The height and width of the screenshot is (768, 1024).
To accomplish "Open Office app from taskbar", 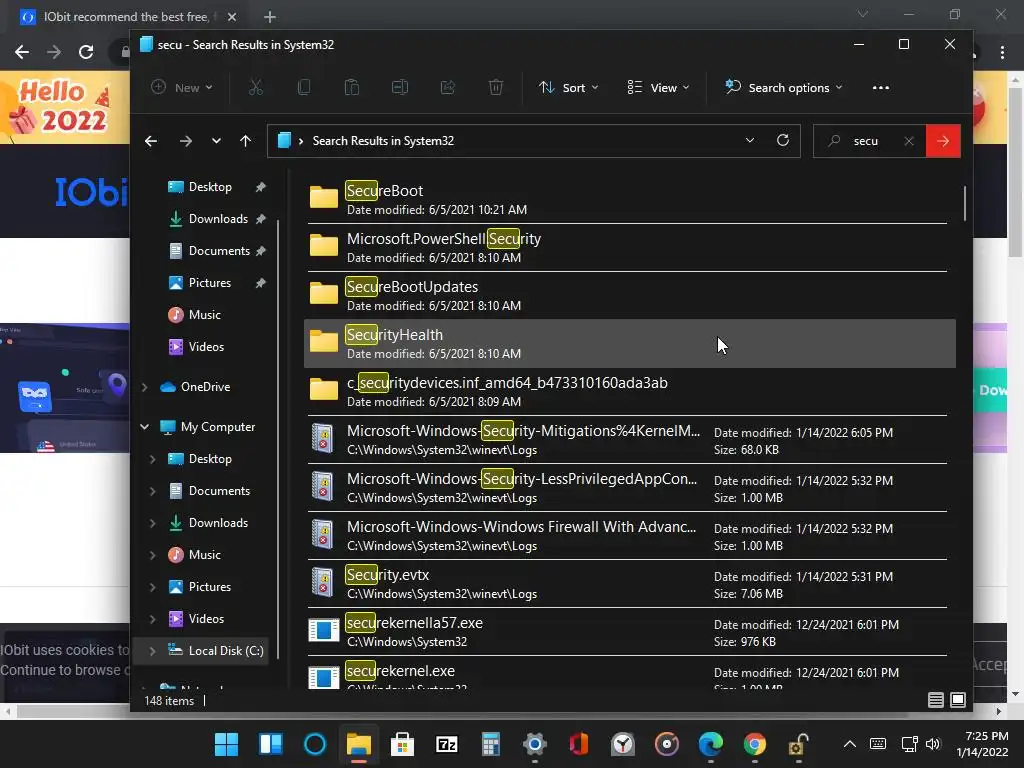I will (579, 744).
